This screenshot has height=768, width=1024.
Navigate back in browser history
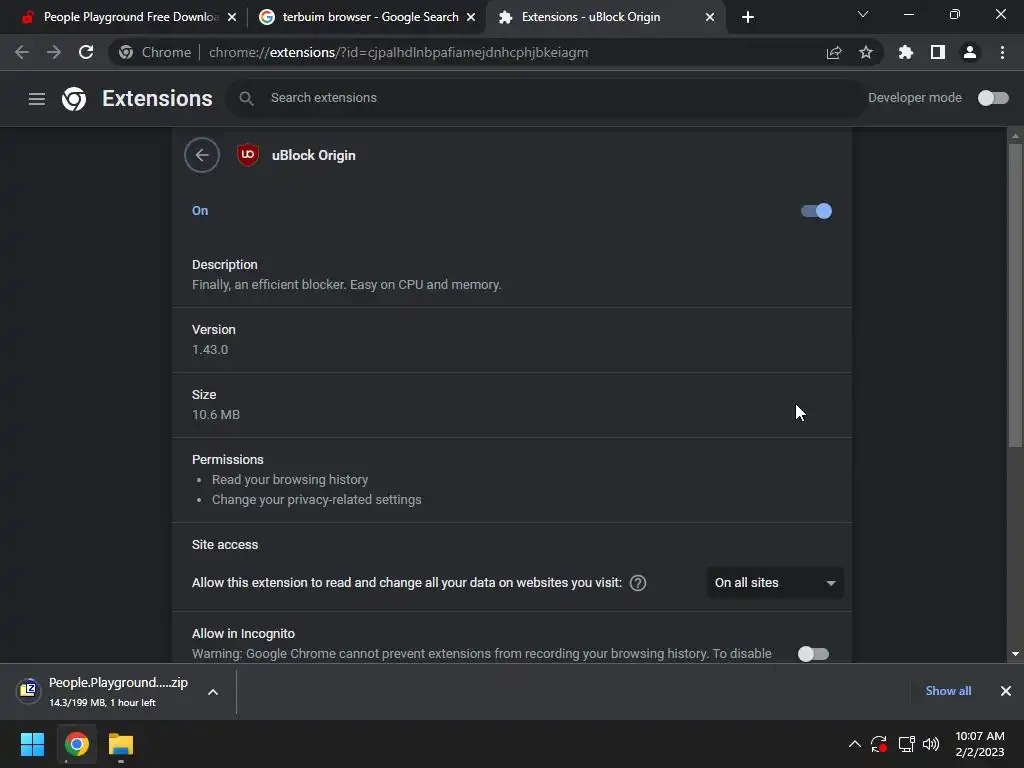point(22,52)
